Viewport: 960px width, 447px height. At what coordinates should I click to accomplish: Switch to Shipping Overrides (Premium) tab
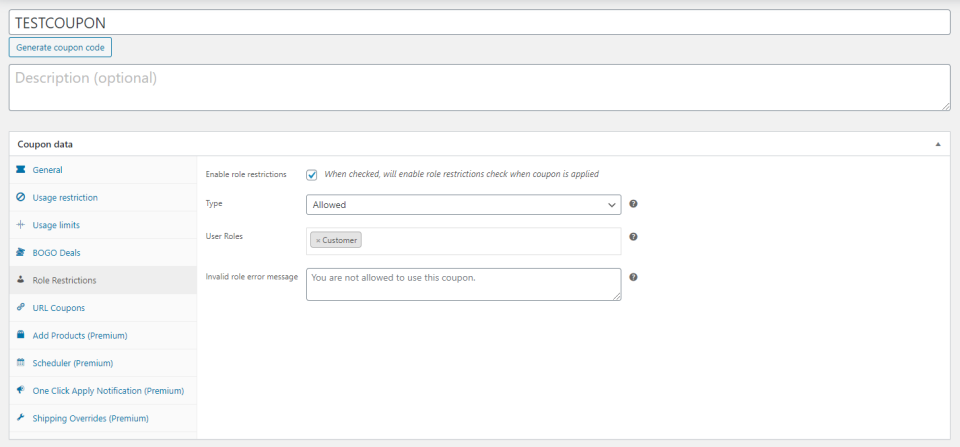[90, 418]
